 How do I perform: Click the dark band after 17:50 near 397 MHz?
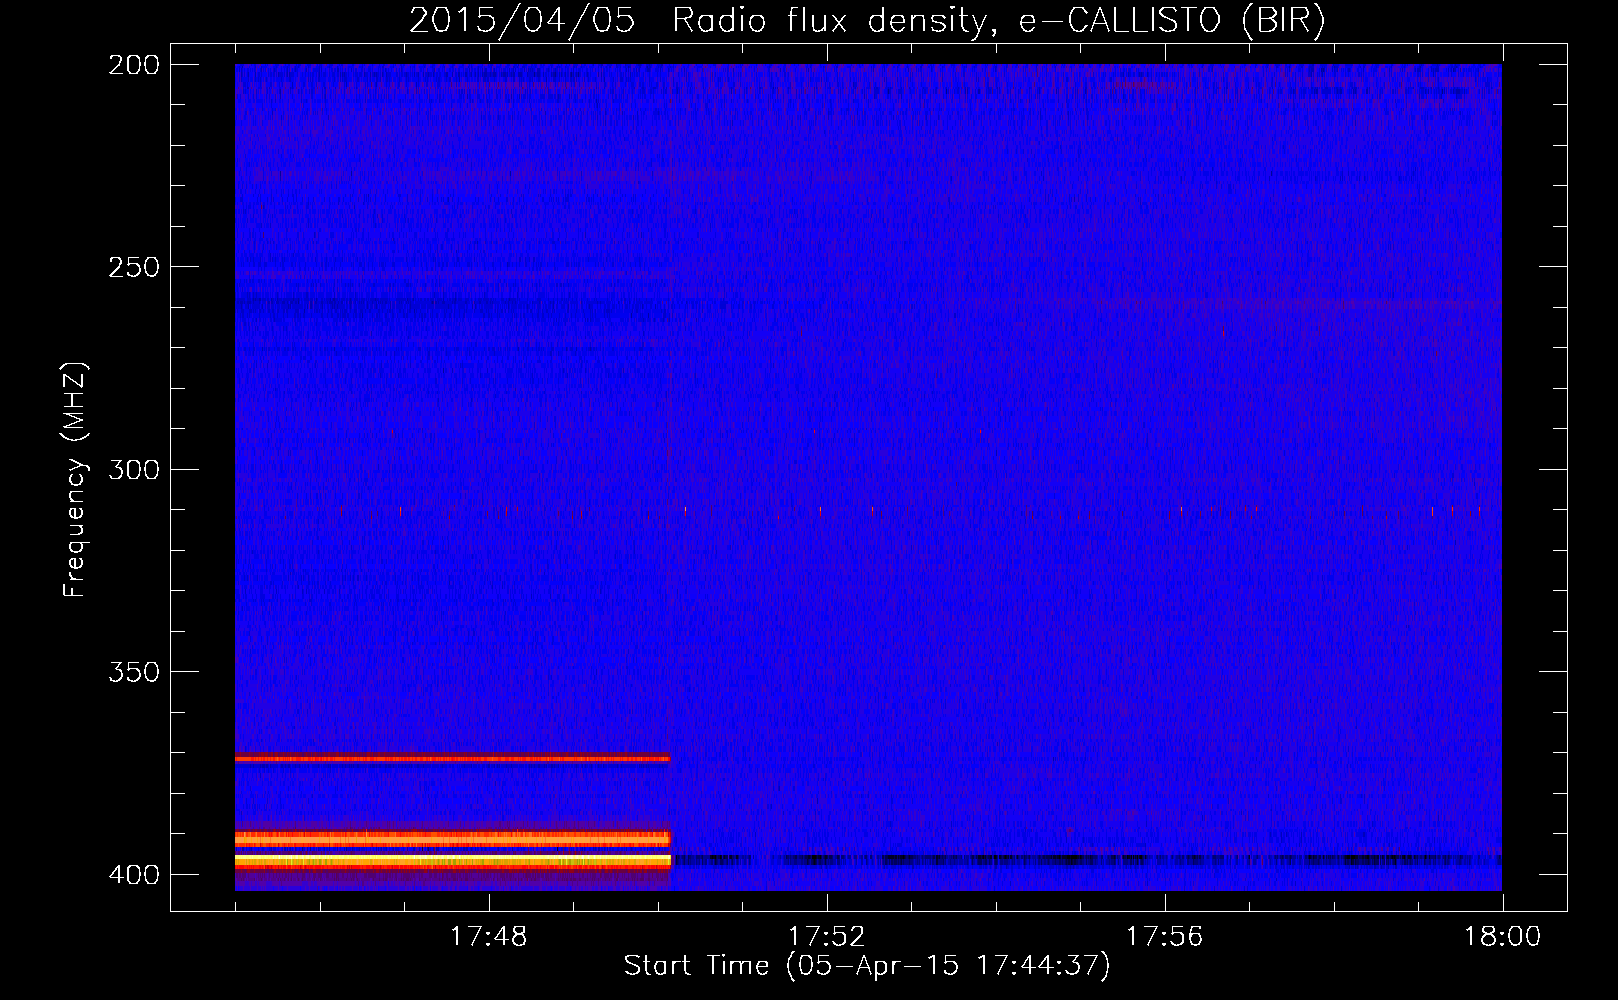[1087, 860]
